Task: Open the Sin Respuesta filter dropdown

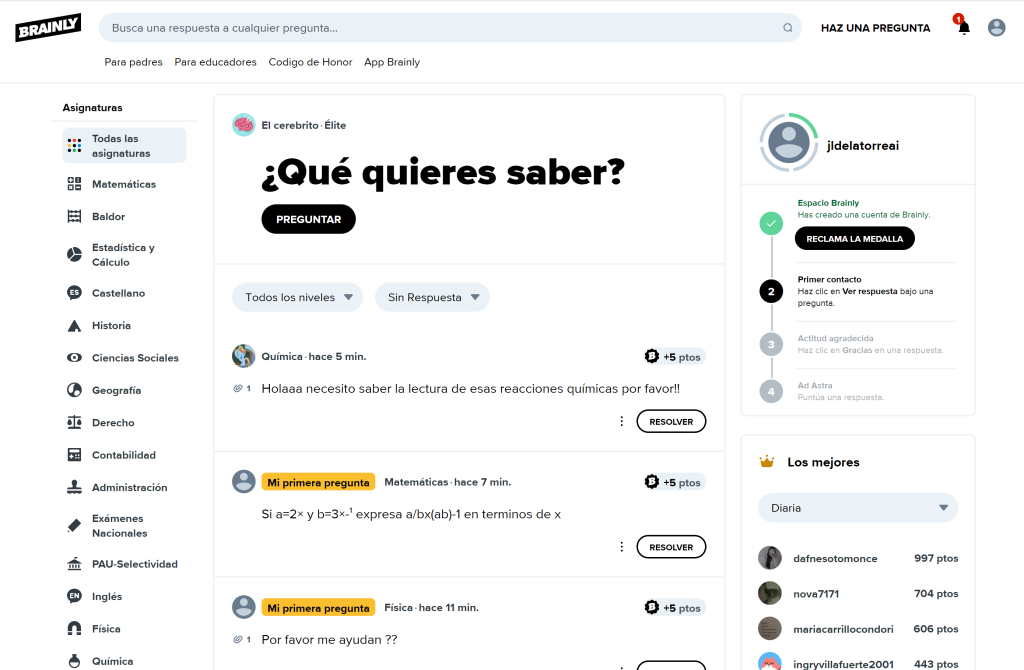Action: (432, 297)
